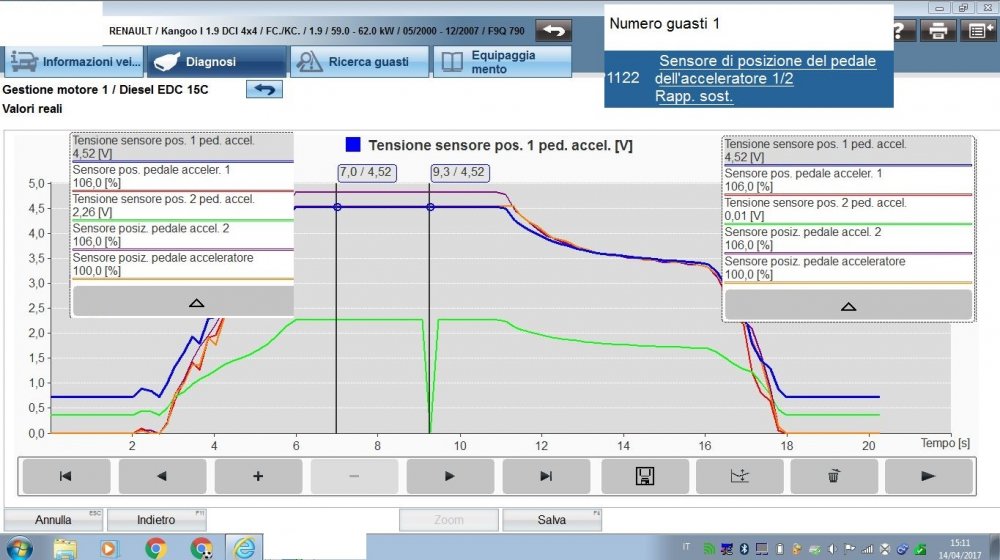Image resolution: width=1000 pixels, height=560 pixels.
Task: Open the accelerator pedal sensor fault link
Action: (765, 78)
